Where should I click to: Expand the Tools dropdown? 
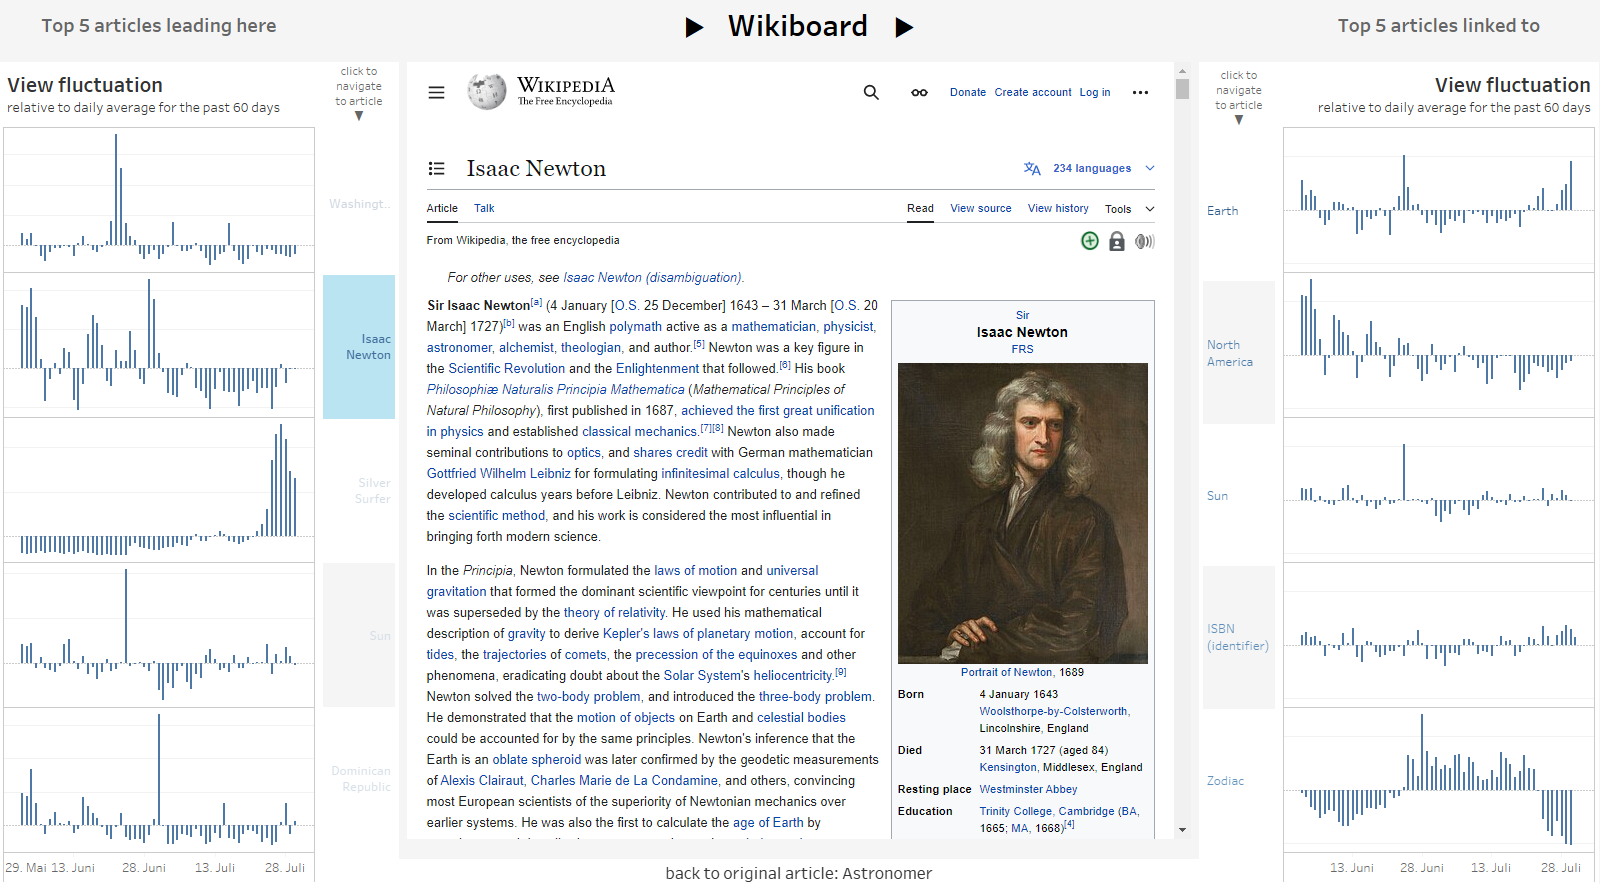point(1129,209)
